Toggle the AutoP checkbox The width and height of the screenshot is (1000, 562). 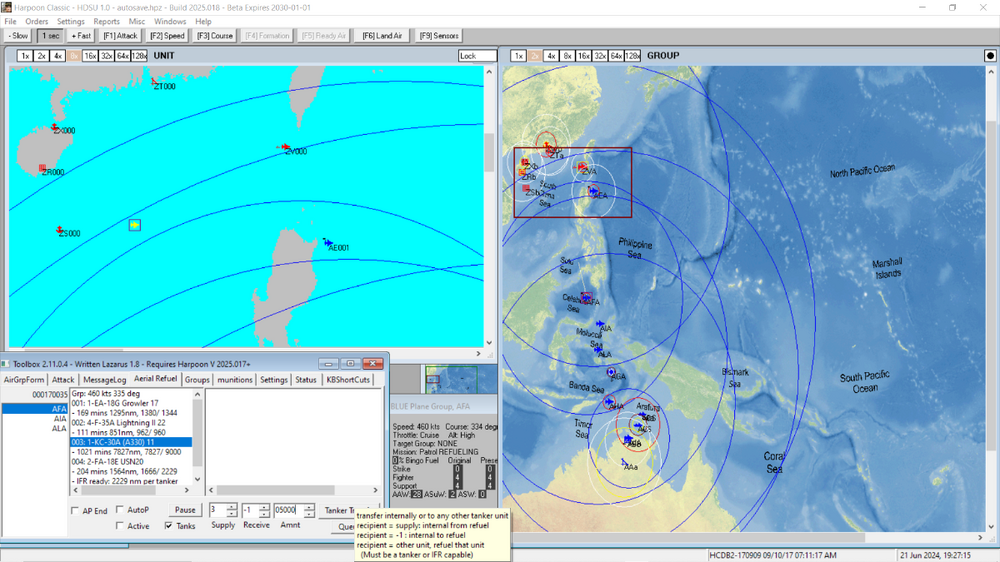click(121, 510)
